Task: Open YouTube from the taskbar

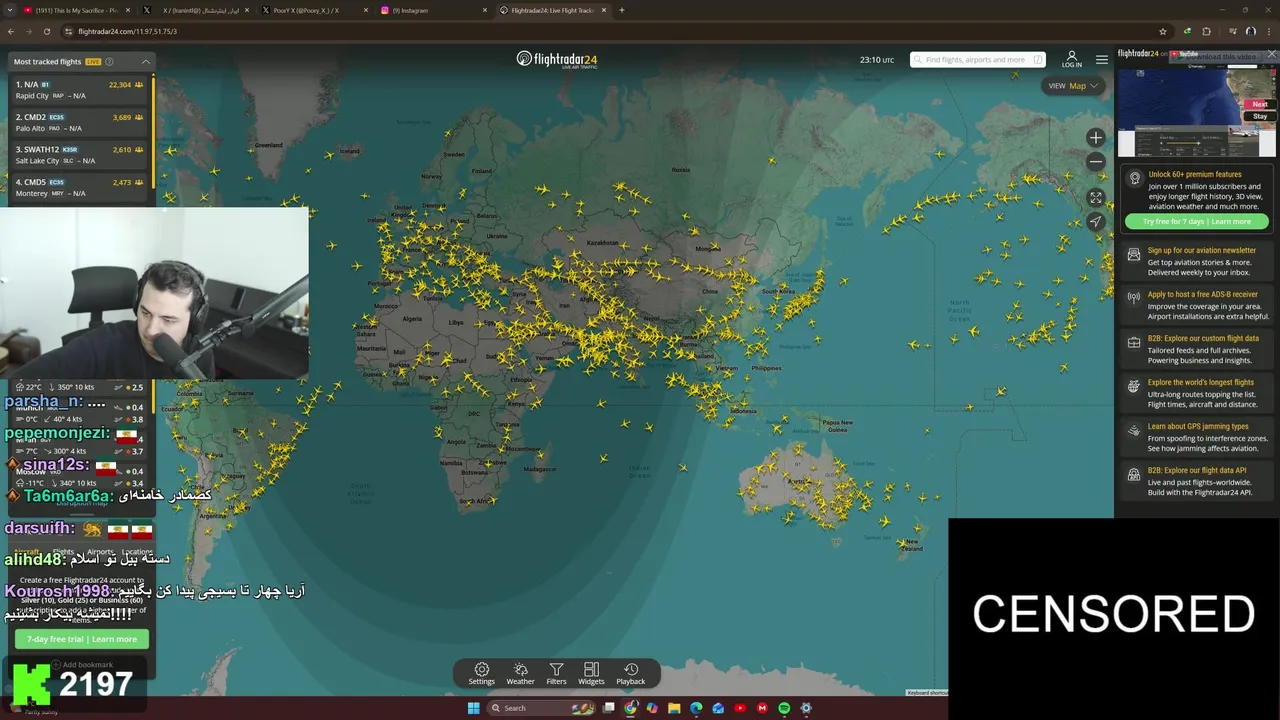Action: tap(740, 708)
